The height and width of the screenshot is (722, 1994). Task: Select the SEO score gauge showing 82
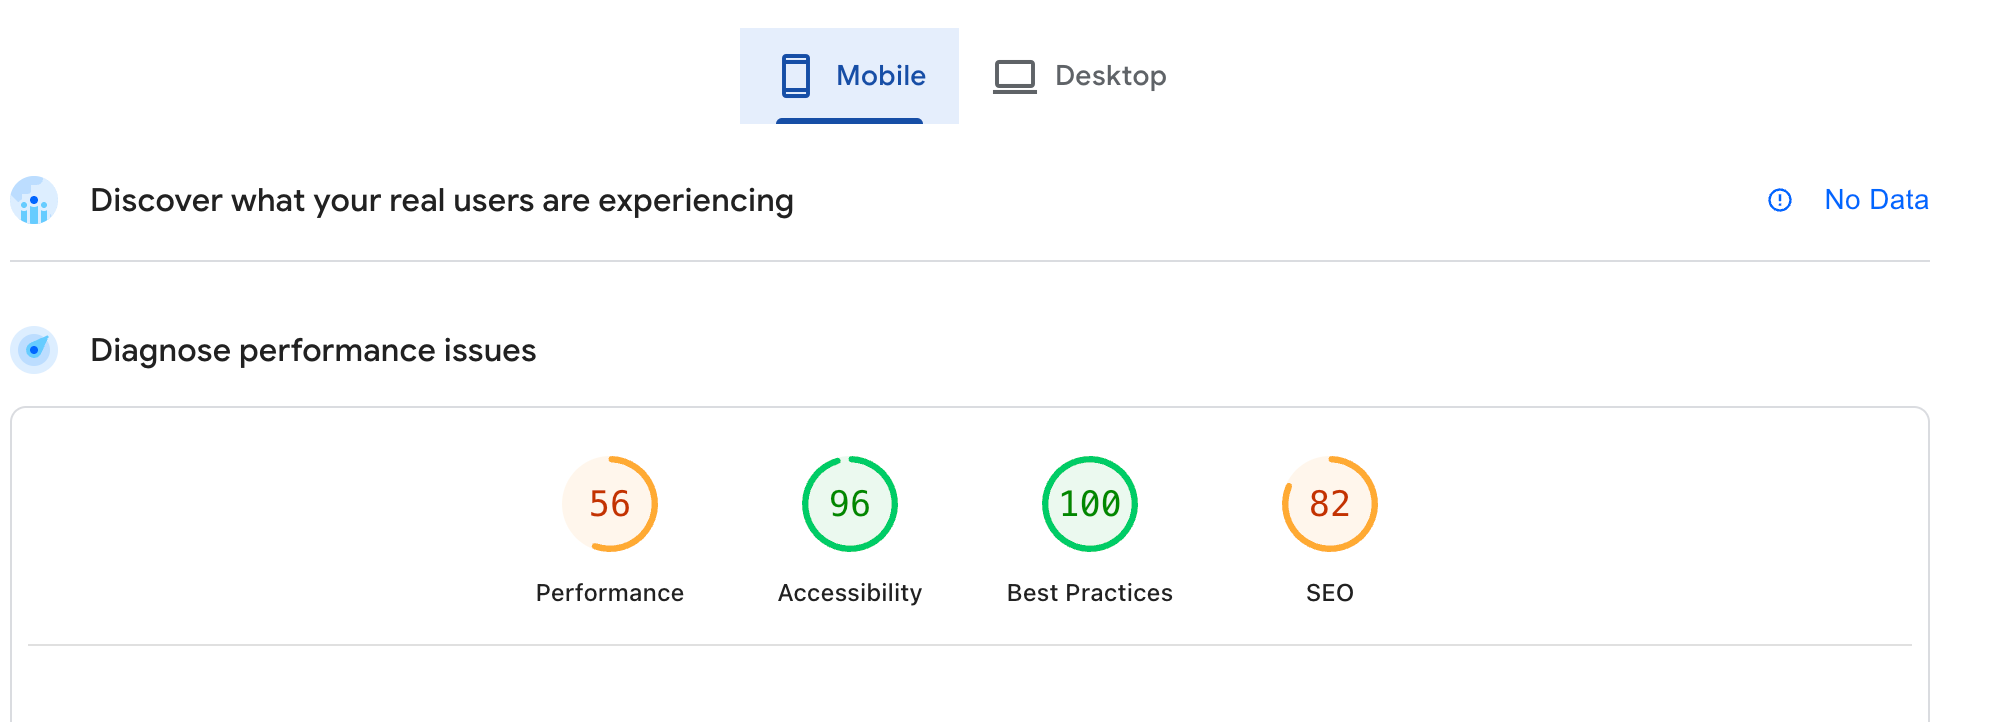pos(1330,504)
